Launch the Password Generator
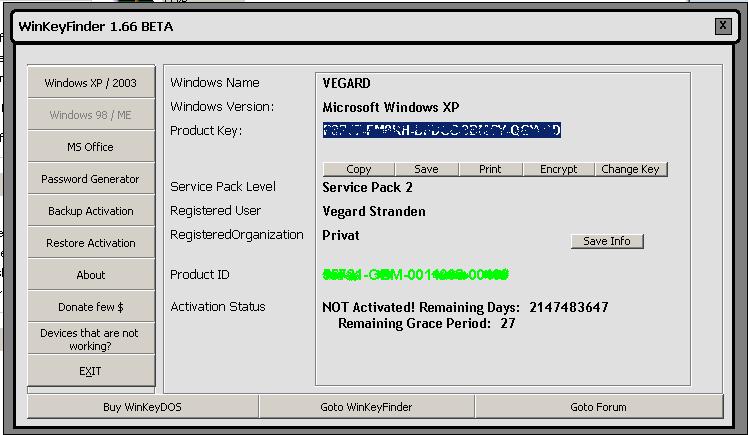 (91, 178)
